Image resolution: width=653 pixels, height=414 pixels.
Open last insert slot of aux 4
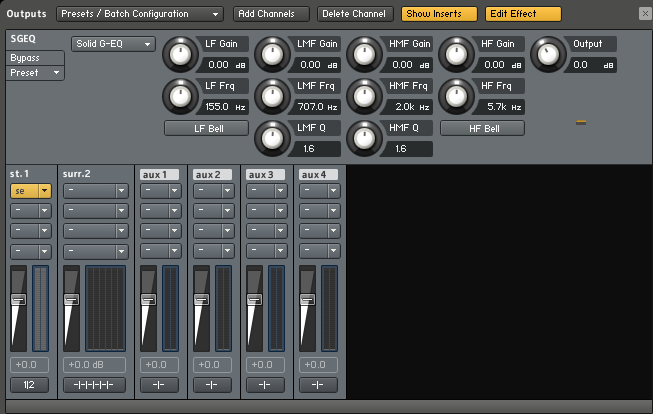click(319, 251)
